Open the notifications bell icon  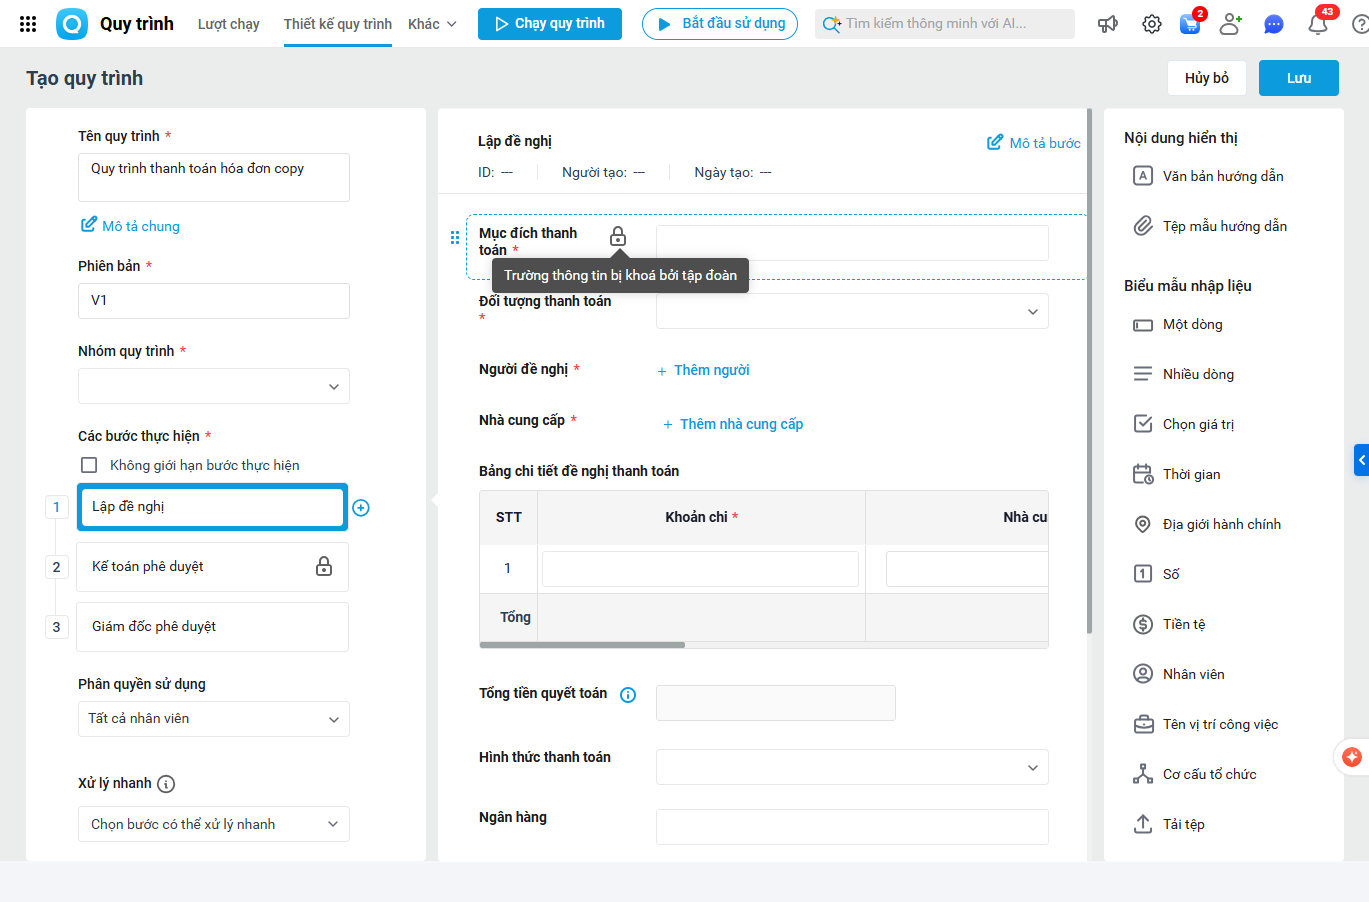click(x=1318, y=25)
